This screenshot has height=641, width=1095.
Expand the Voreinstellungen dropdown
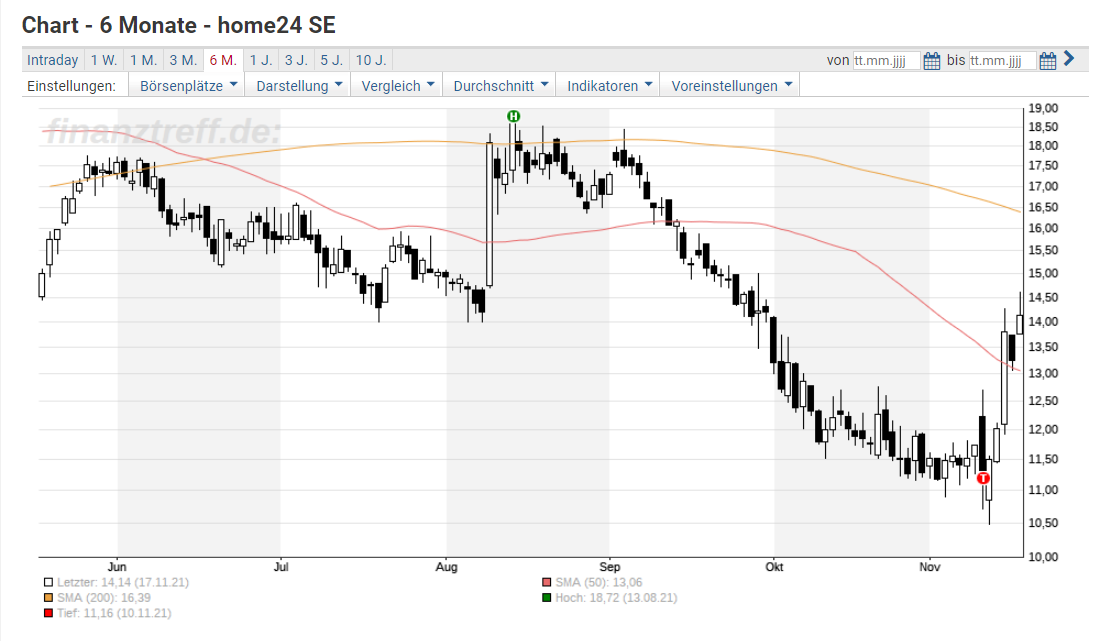[x=730, y=86]
